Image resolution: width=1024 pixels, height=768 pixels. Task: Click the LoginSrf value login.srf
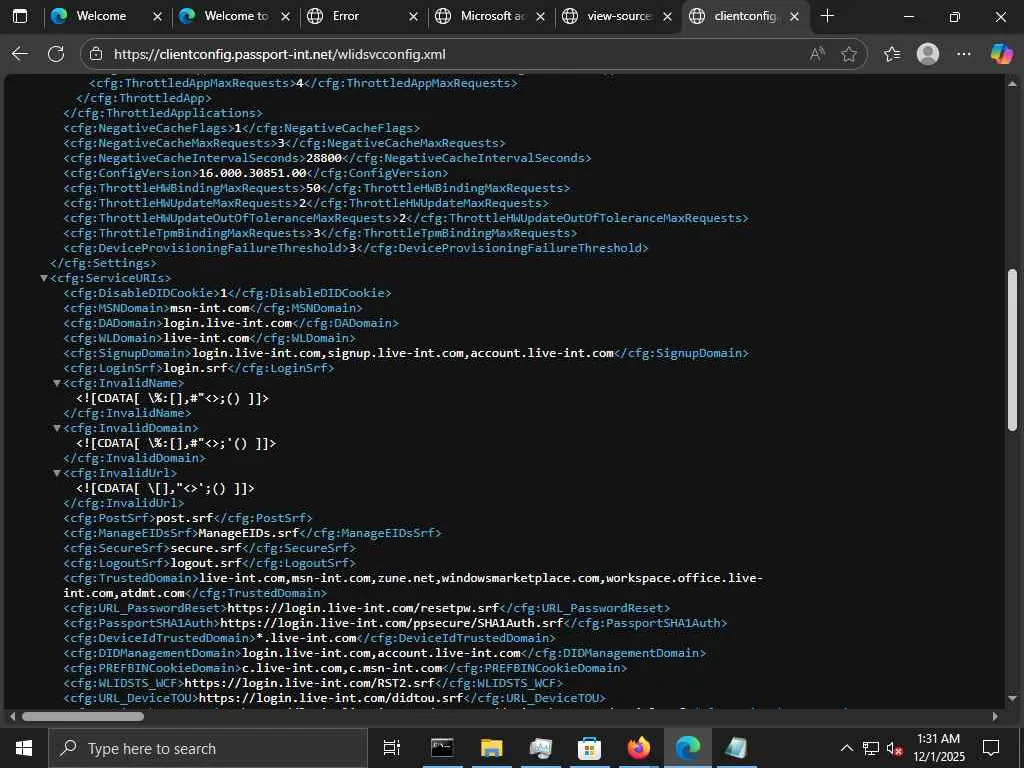point(195,368)
